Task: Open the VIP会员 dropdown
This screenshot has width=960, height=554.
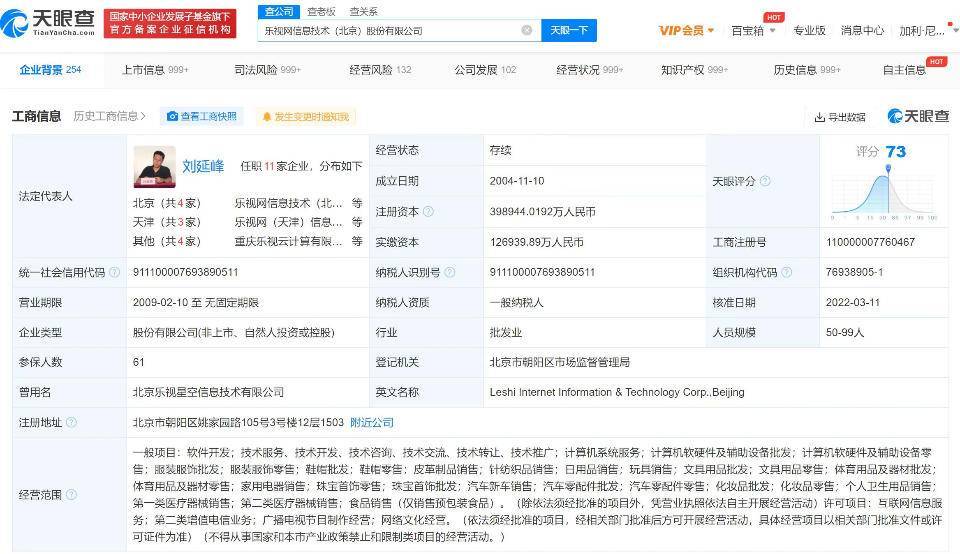Action: click(x=686, y=30)
